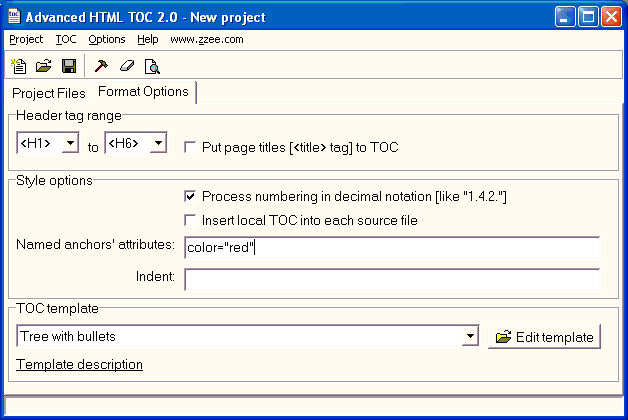Create a new project with toolbar icon
Image resolution: width=628 pixels, height=420 pixels.
18,66
